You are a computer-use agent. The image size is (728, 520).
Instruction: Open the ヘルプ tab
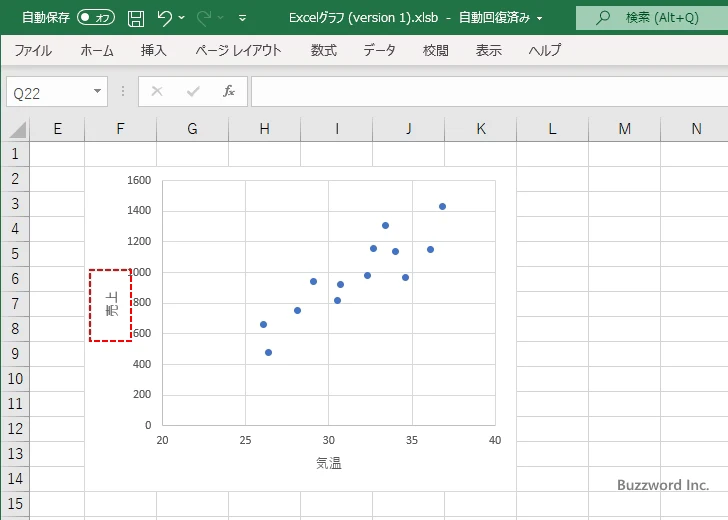coord(545,50)
